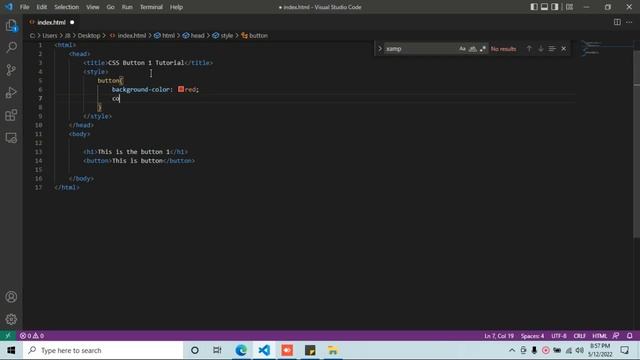
Task: Open the Go menu
Action: (110, 7)
